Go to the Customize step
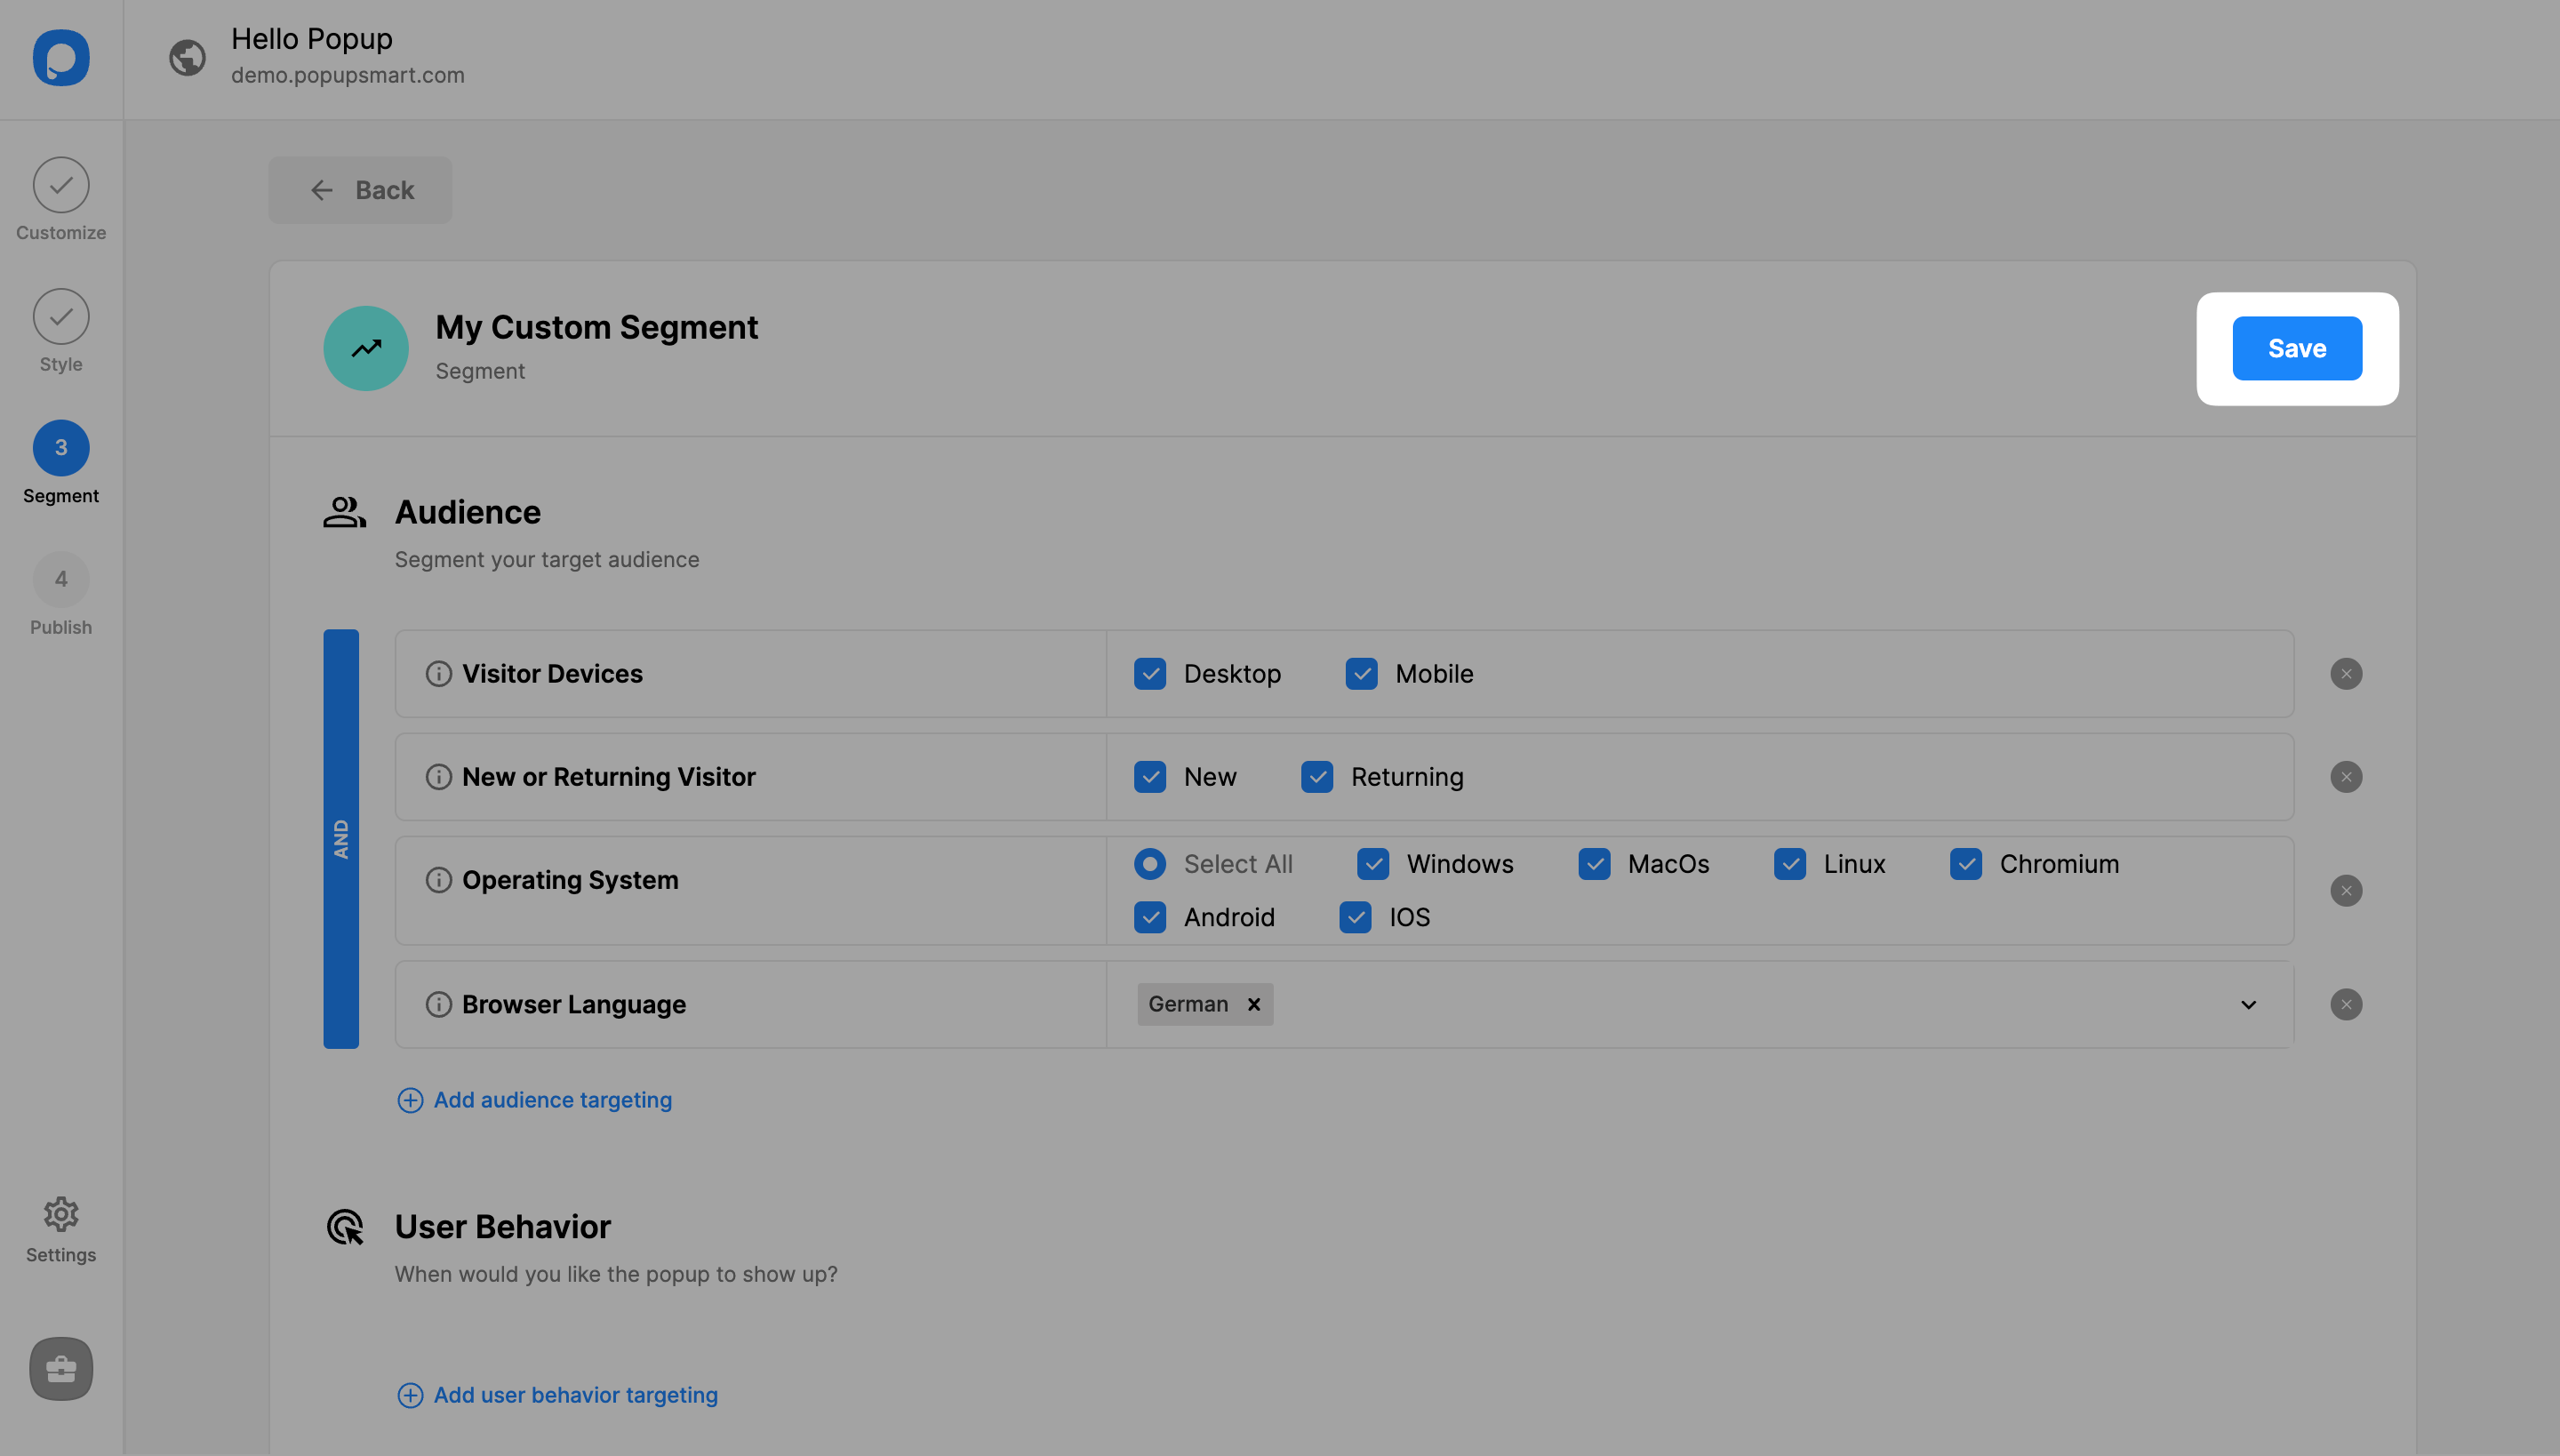The image size is (2560, 1456). click(x=61, y=186)
